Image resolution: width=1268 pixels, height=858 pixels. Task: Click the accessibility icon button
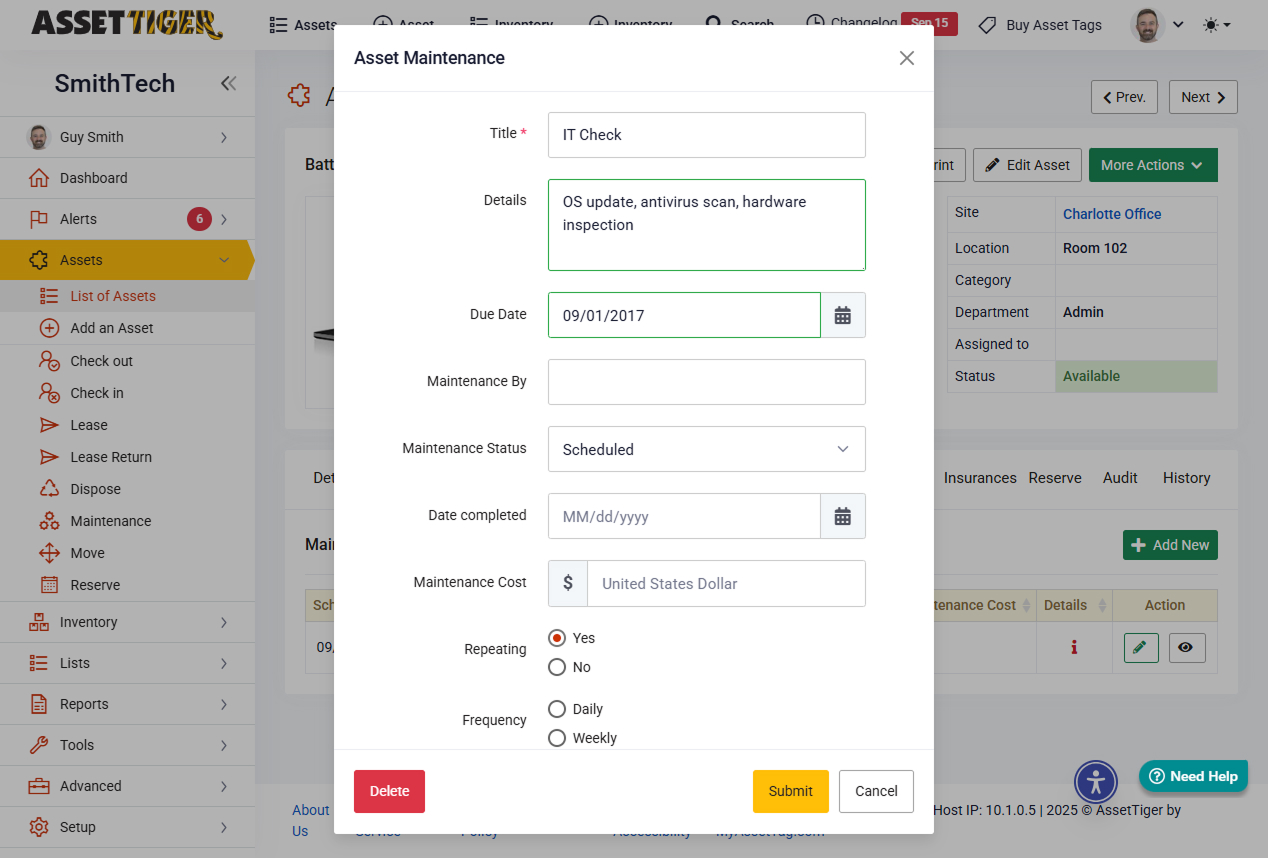point(1095,782)
